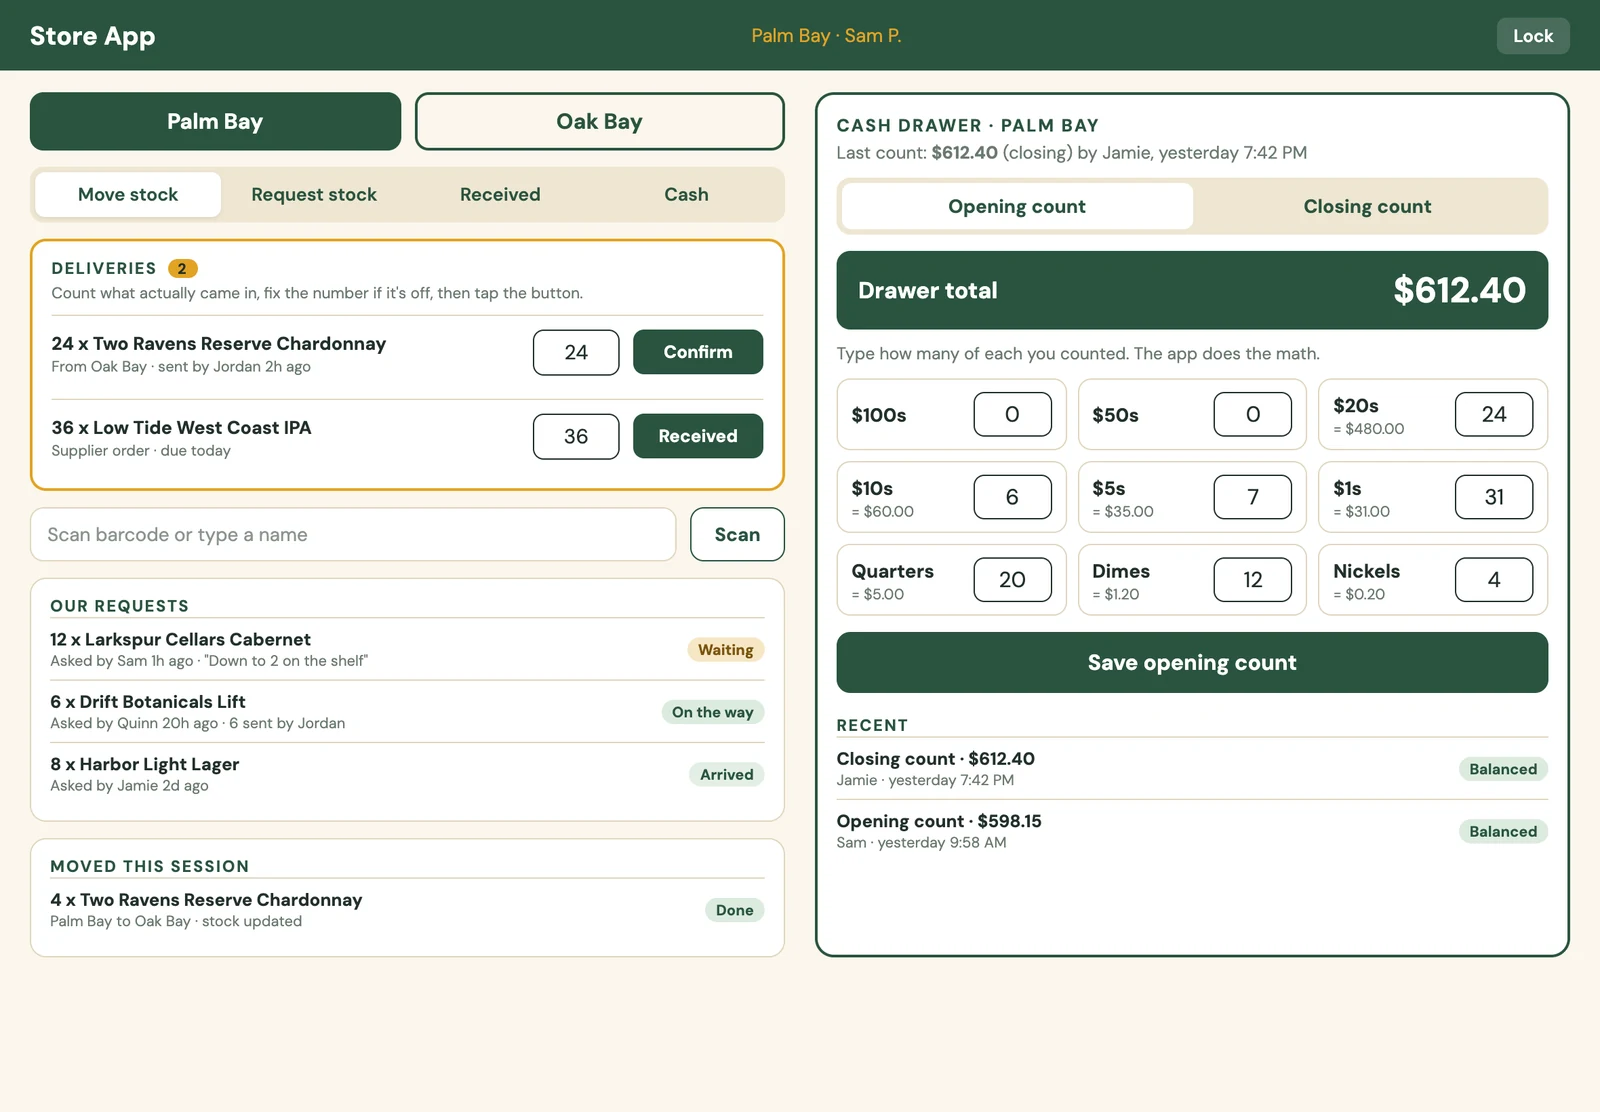Image resolution: width=1600 pixels, height=1112 pixels.
Task: Select the moved Two Ravens Chardonnay entry
Action: click(407, 910)
